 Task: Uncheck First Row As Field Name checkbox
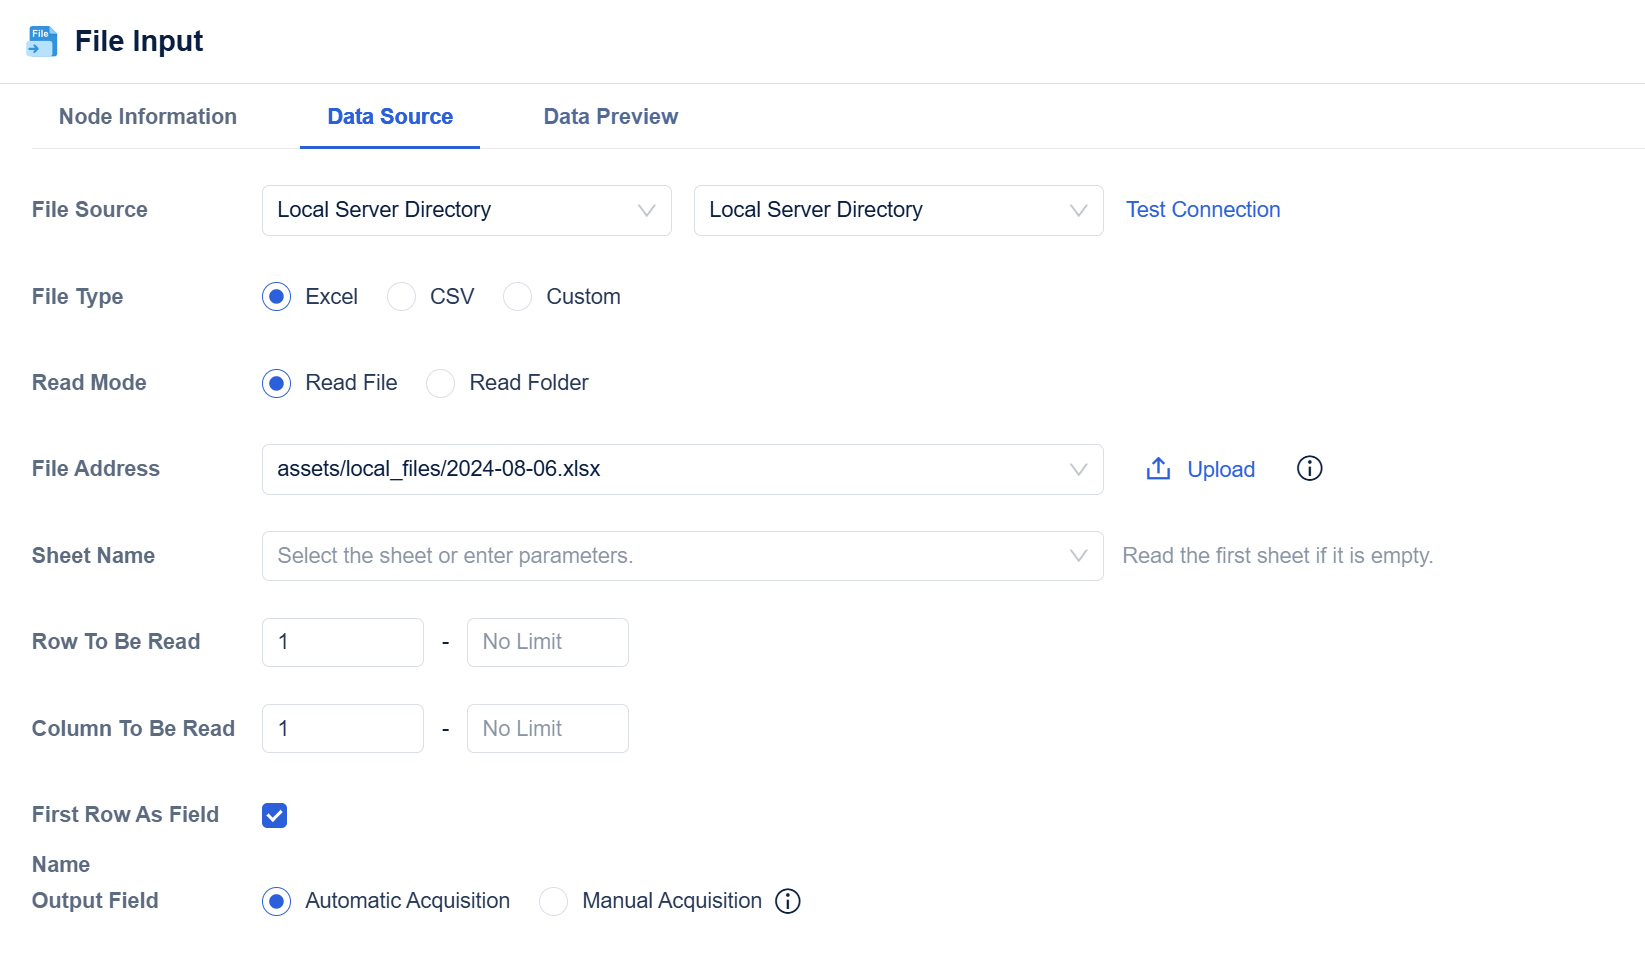tap(275, 815)
